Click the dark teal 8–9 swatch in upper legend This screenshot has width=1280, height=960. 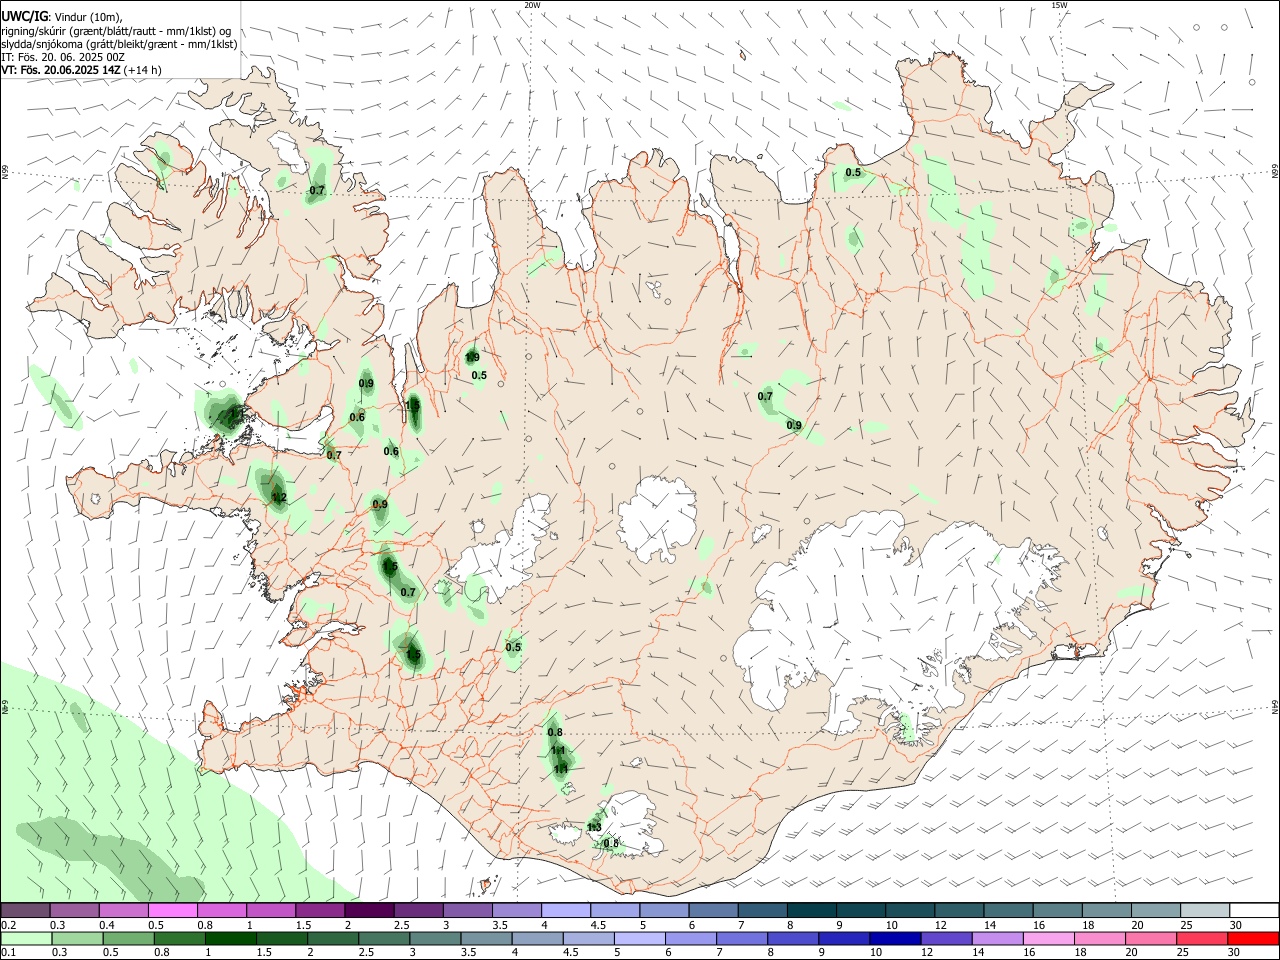click(x=814, y=910)
